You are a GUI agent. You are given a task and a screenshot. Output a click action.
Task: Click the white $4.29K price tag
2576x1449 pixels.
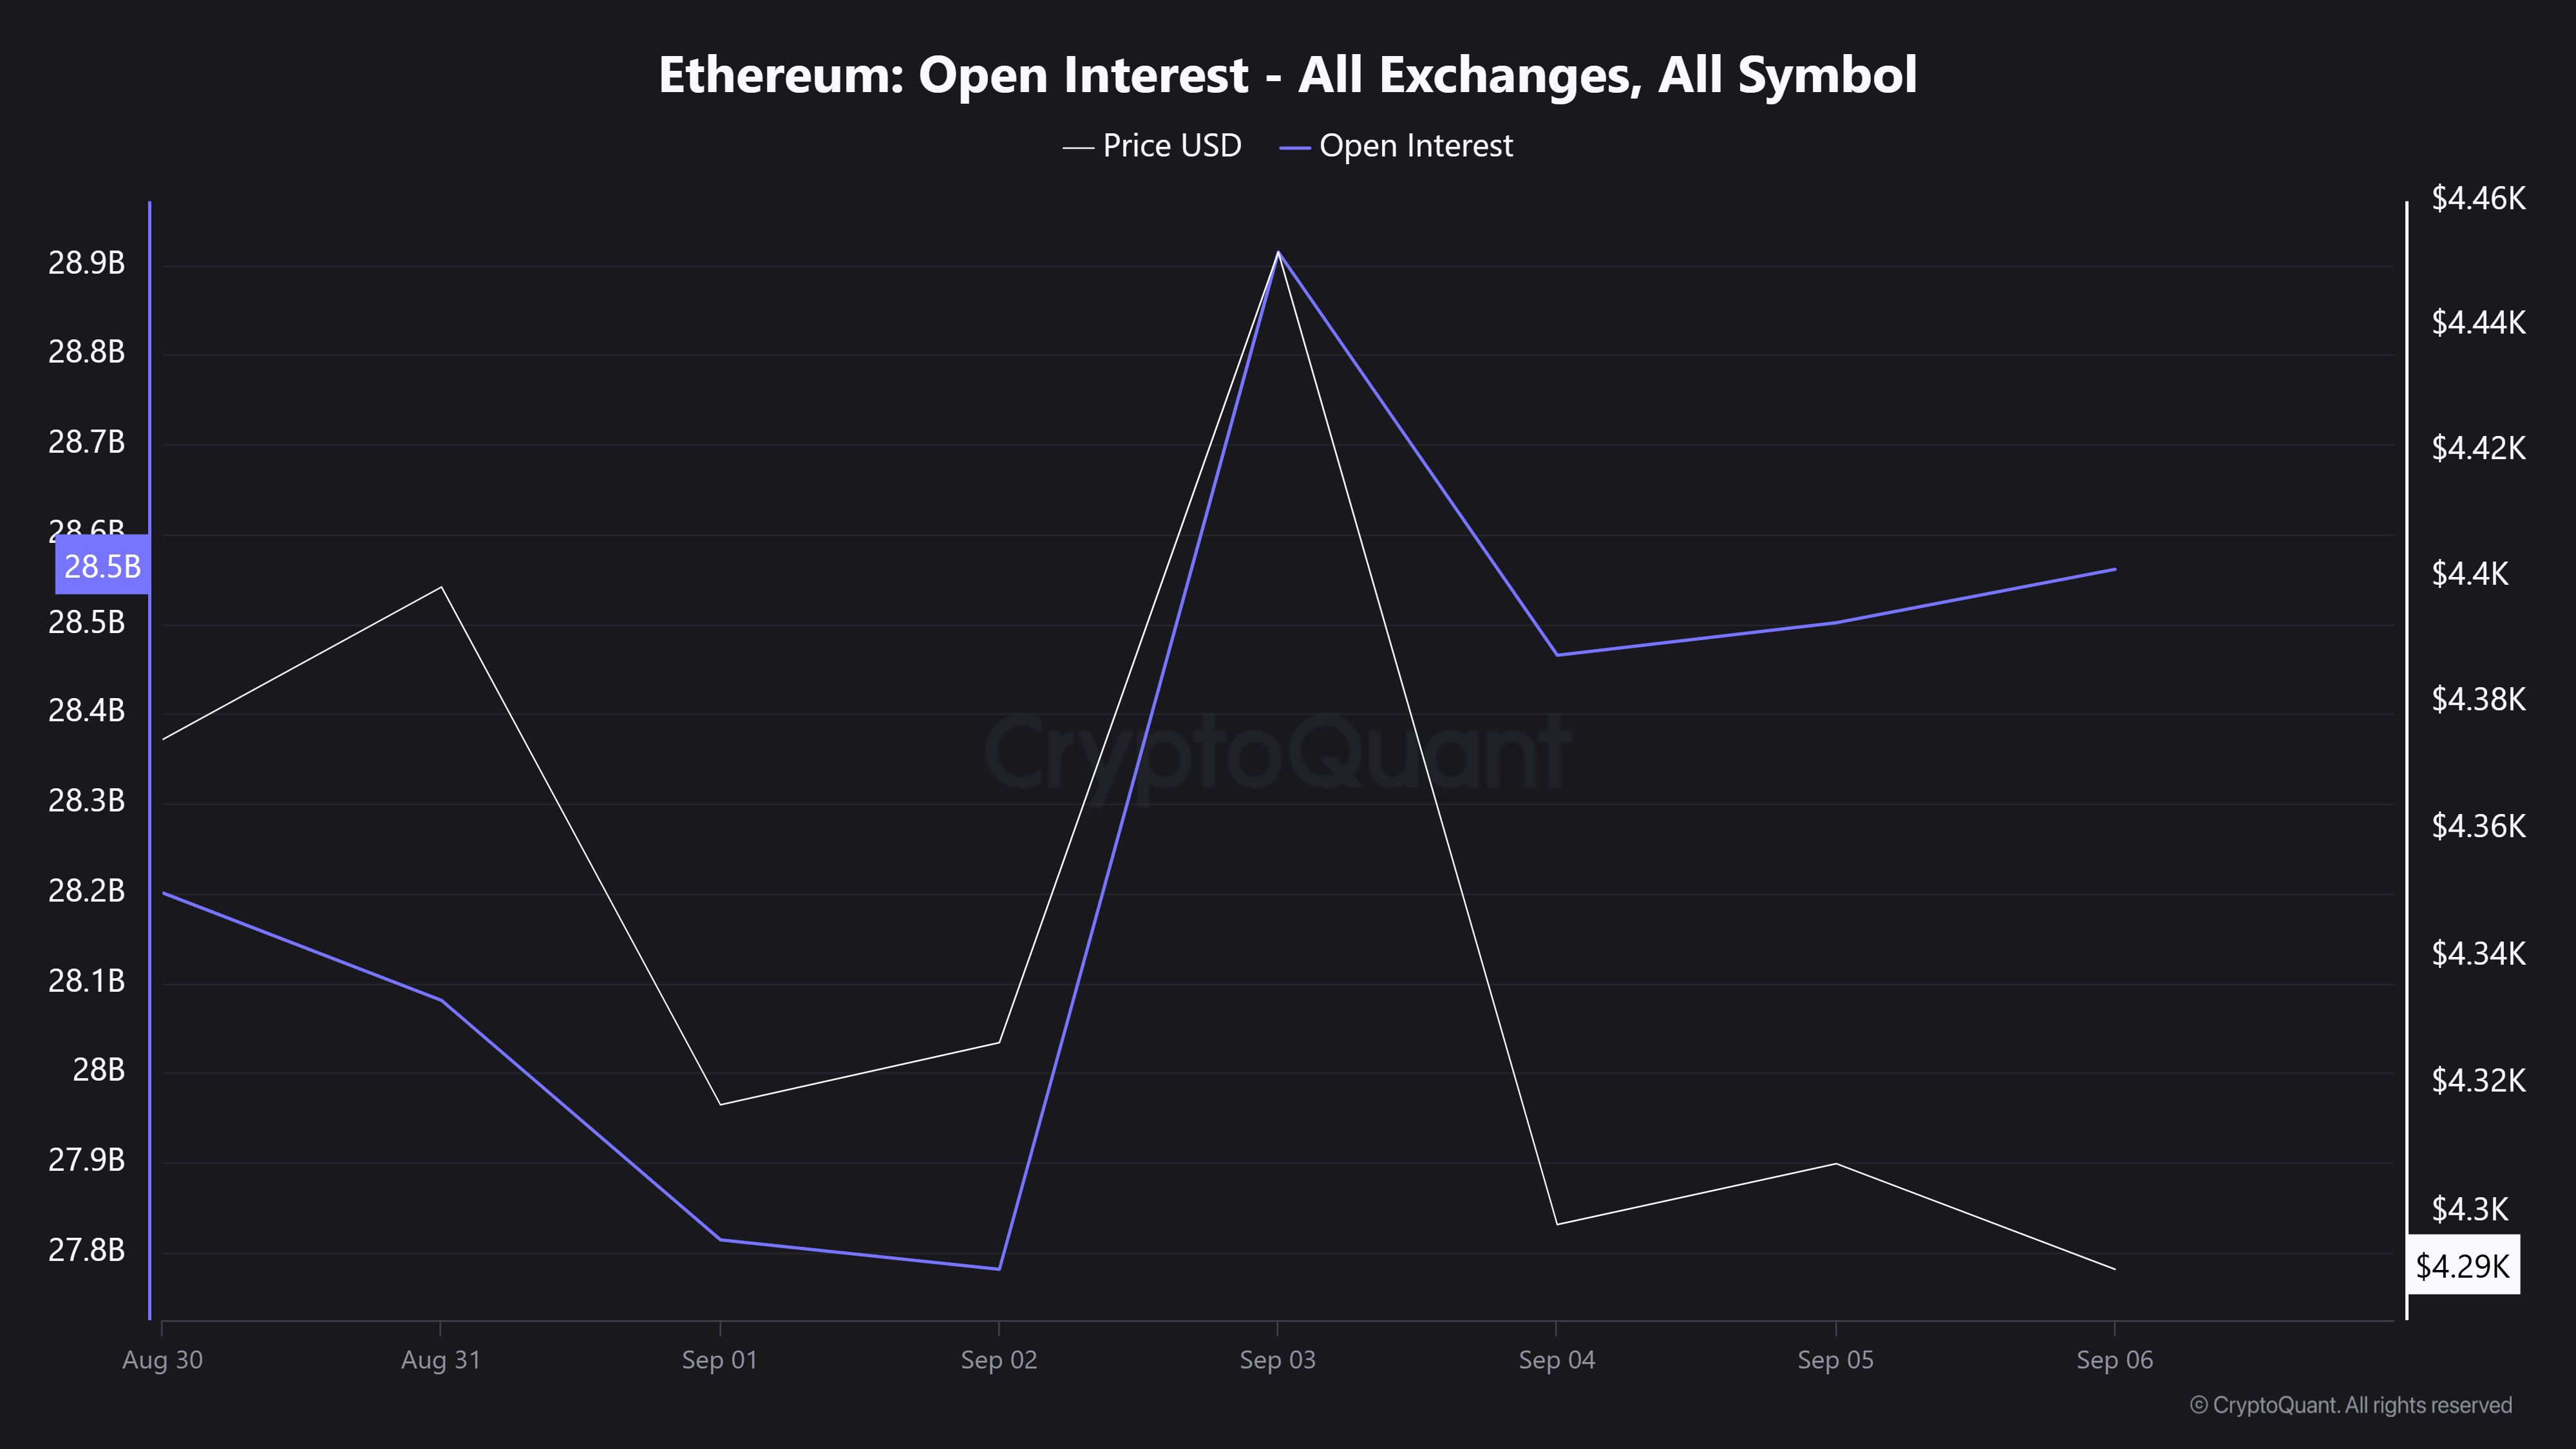2462,1266
